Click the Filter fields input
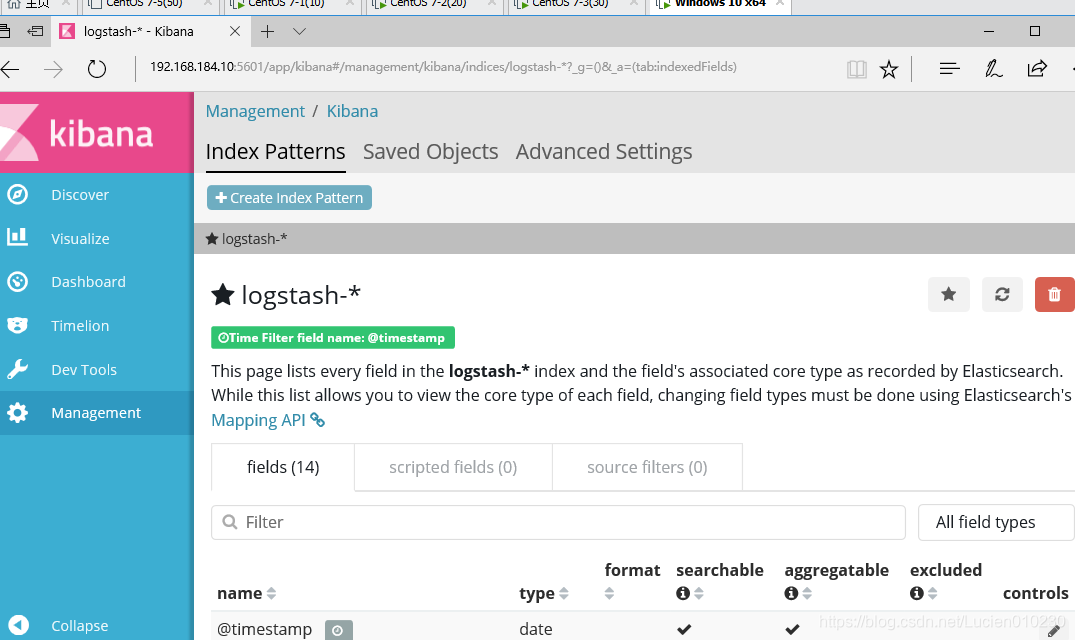 pos(558,522)
